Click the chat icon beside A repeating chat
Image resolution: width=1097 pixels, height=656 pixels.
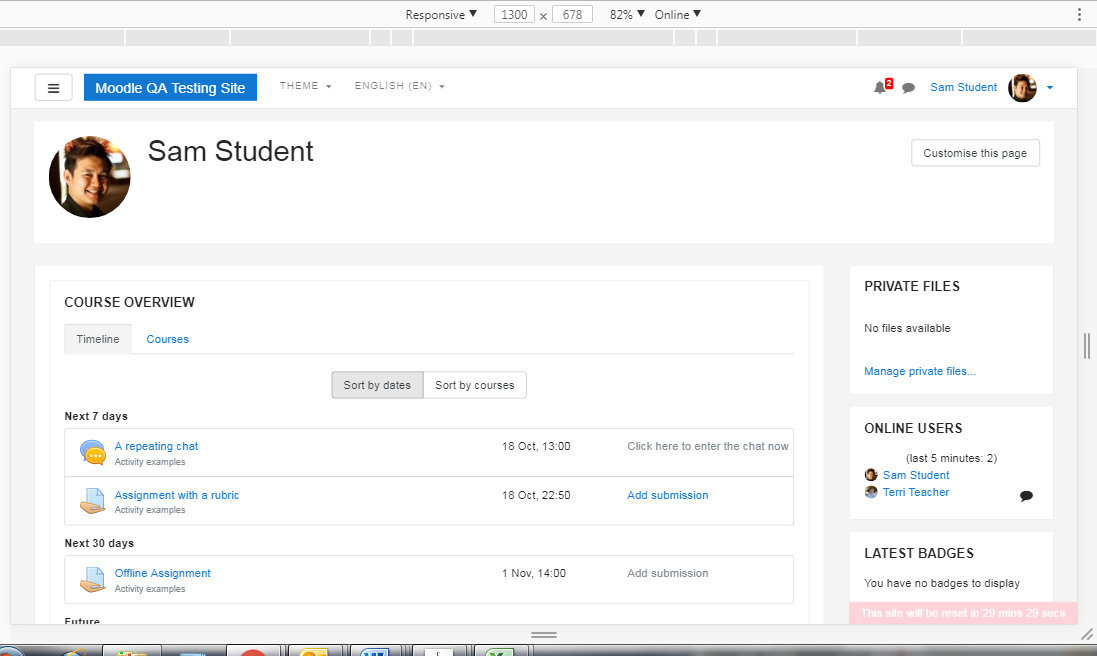(x=92, y=452)
